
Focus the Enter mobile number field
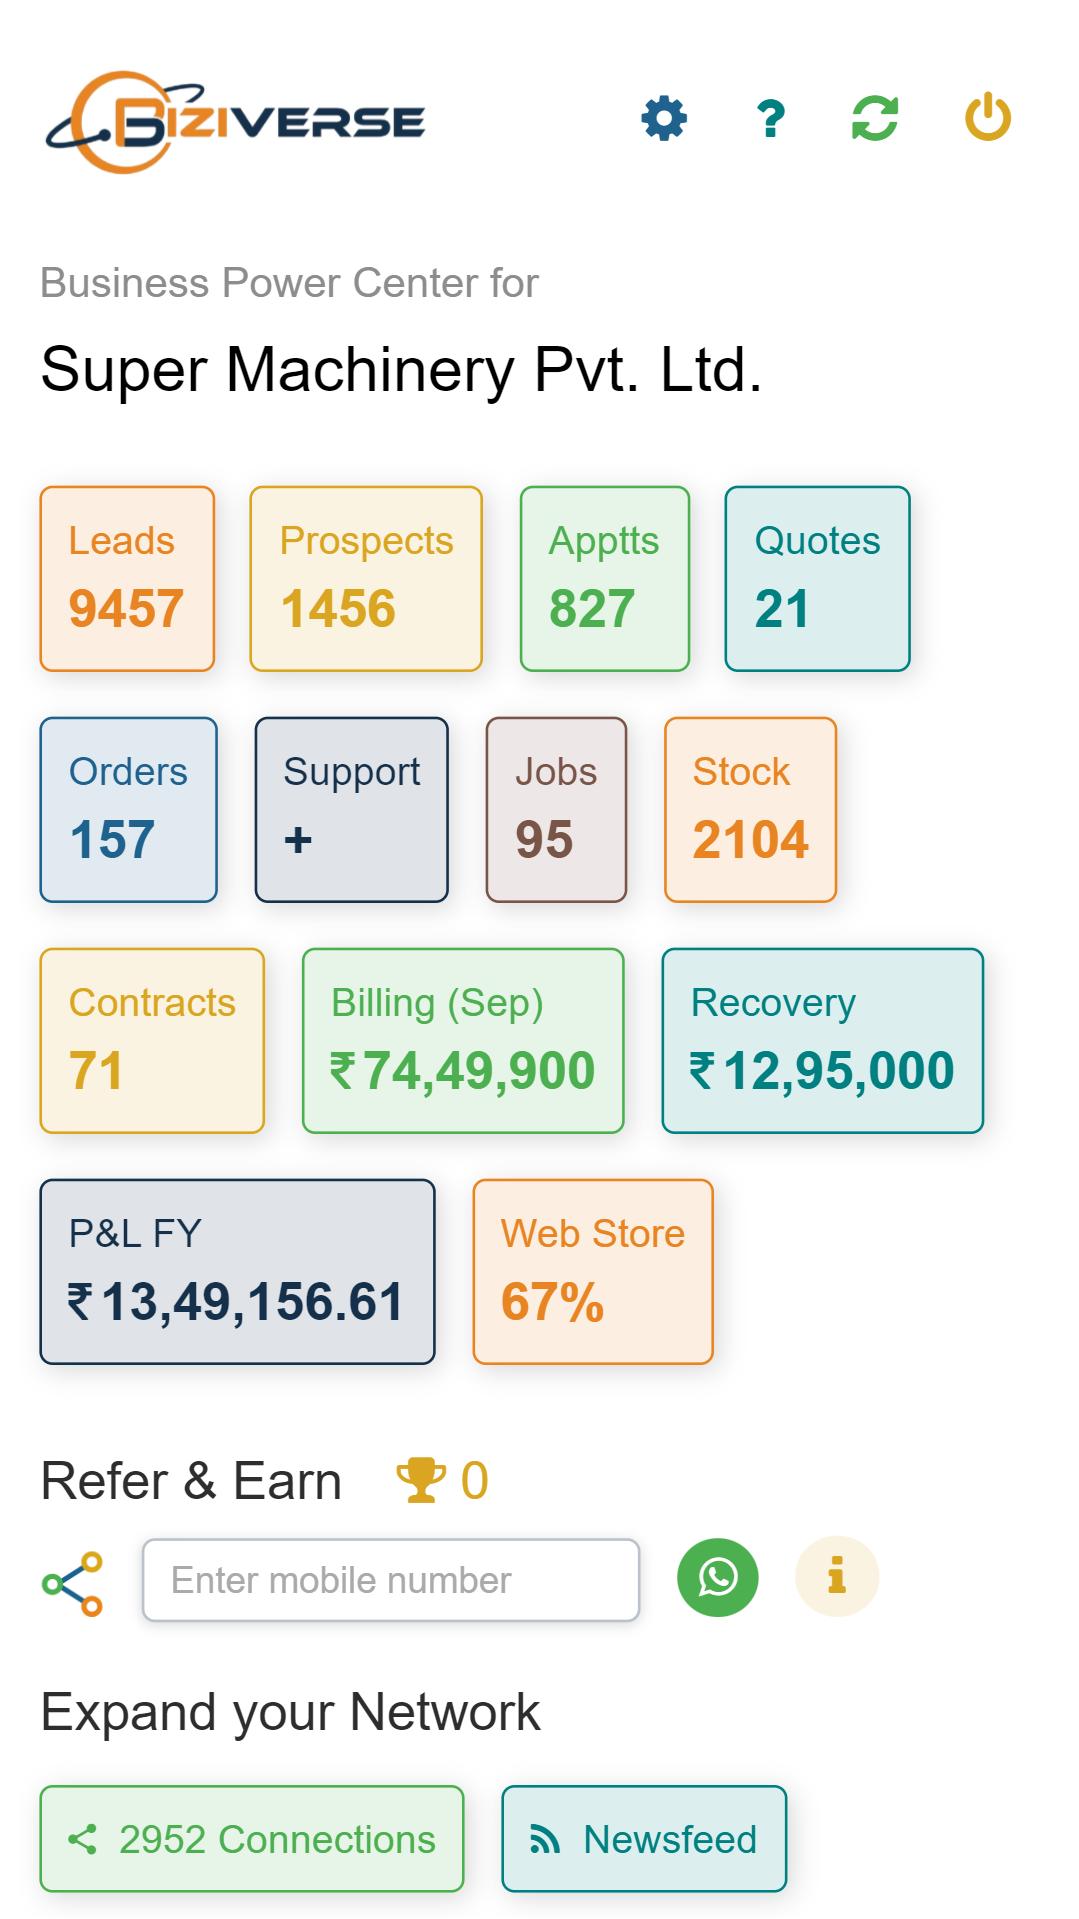(391, 1580)
